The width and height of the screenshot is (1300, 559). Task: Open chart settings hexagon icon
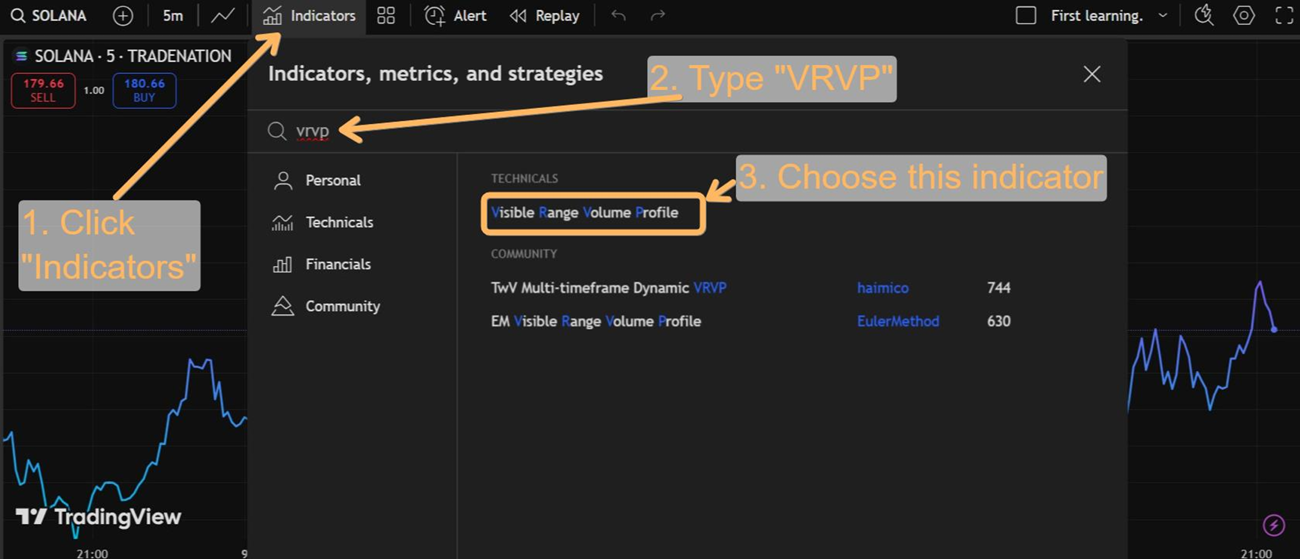tap(1244, 16)
